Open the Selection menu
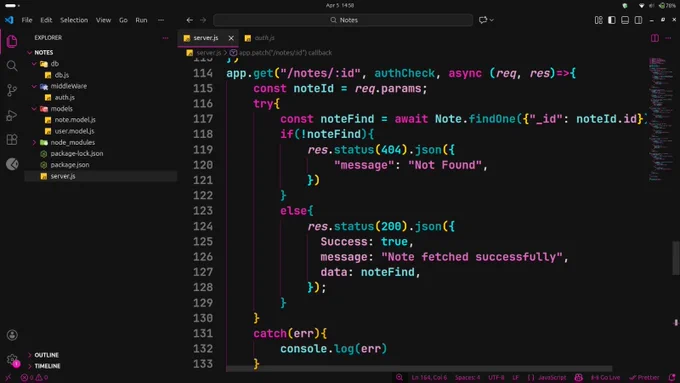 (74, 20)
